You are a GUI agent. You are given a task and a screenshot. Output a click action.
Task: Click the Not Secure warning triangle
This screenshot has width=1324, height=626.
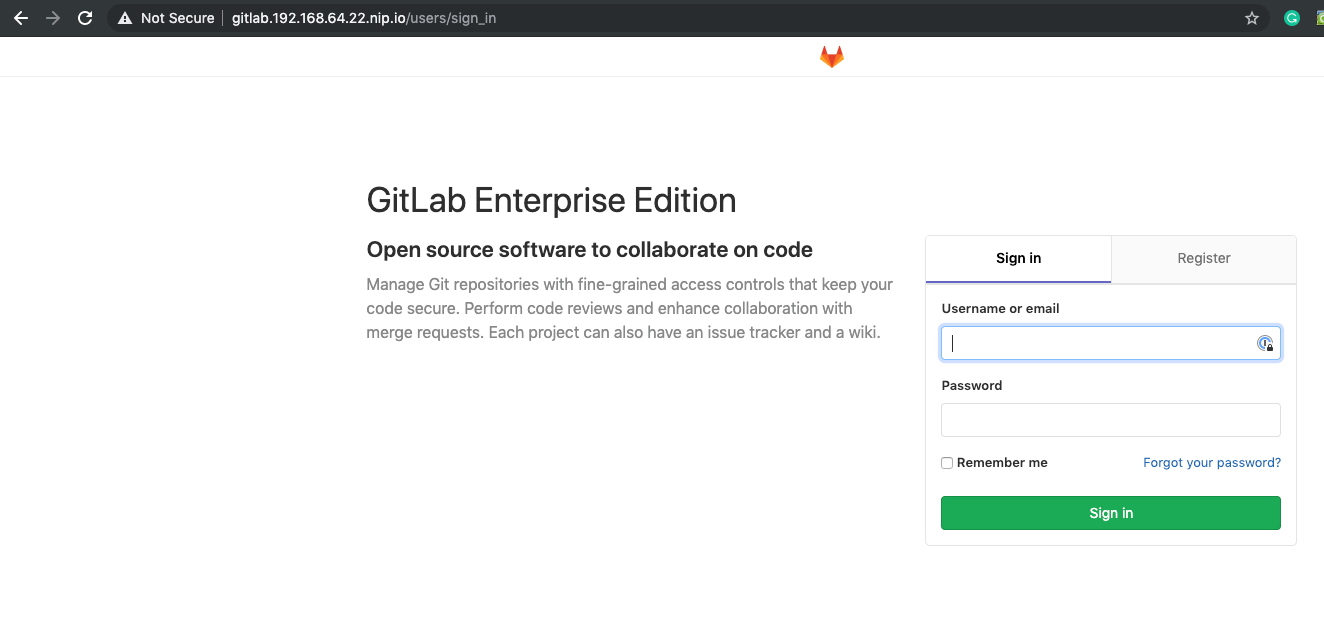coord(125,18)
